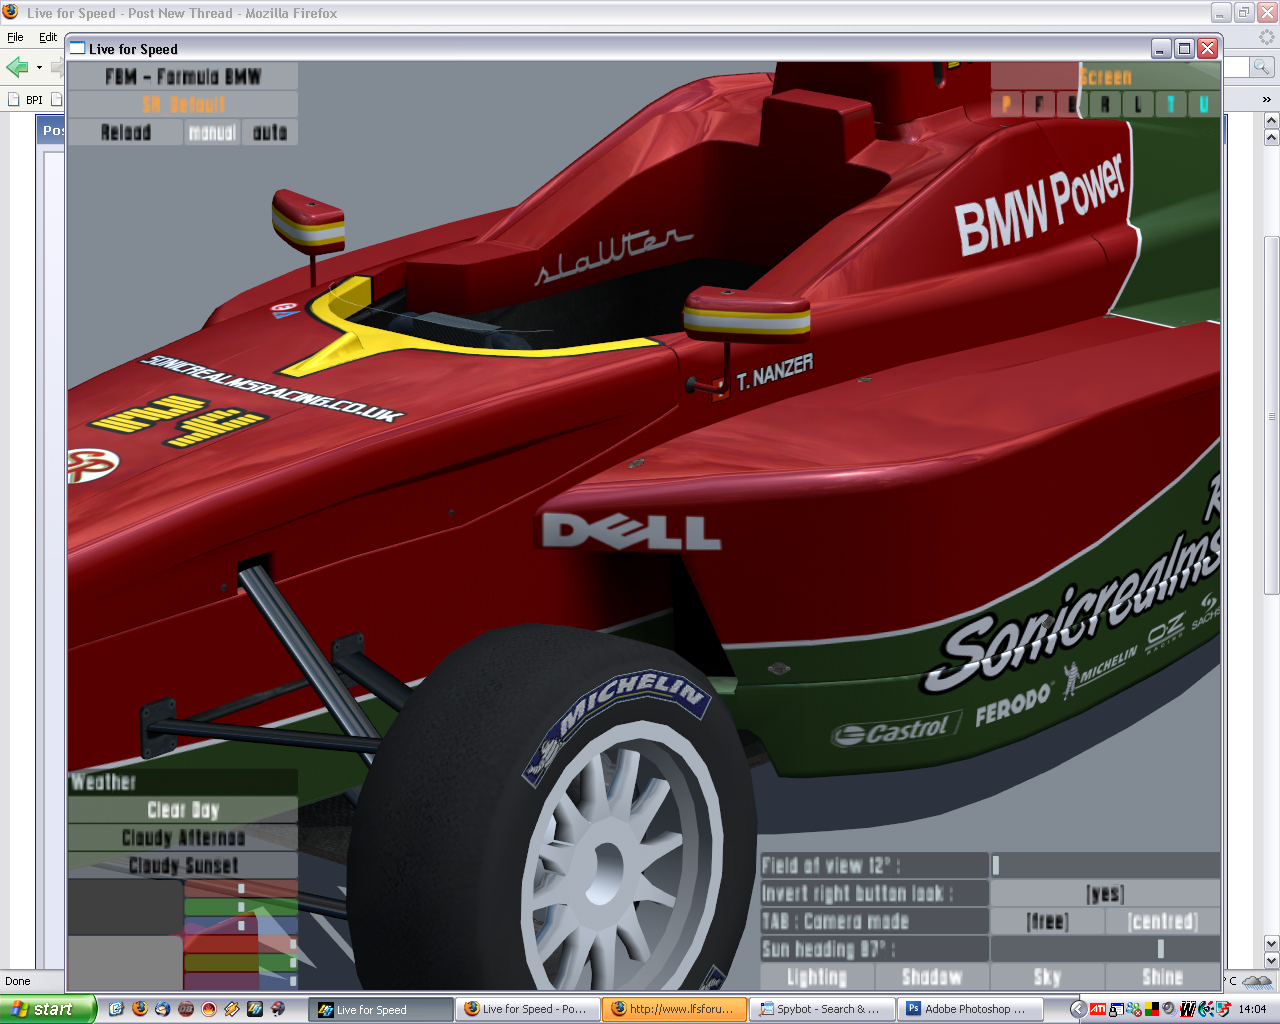The image size is (1280, 1024).
Task: Open the Shadow tab
Action: pyautogui.click(x=932, y=977)
